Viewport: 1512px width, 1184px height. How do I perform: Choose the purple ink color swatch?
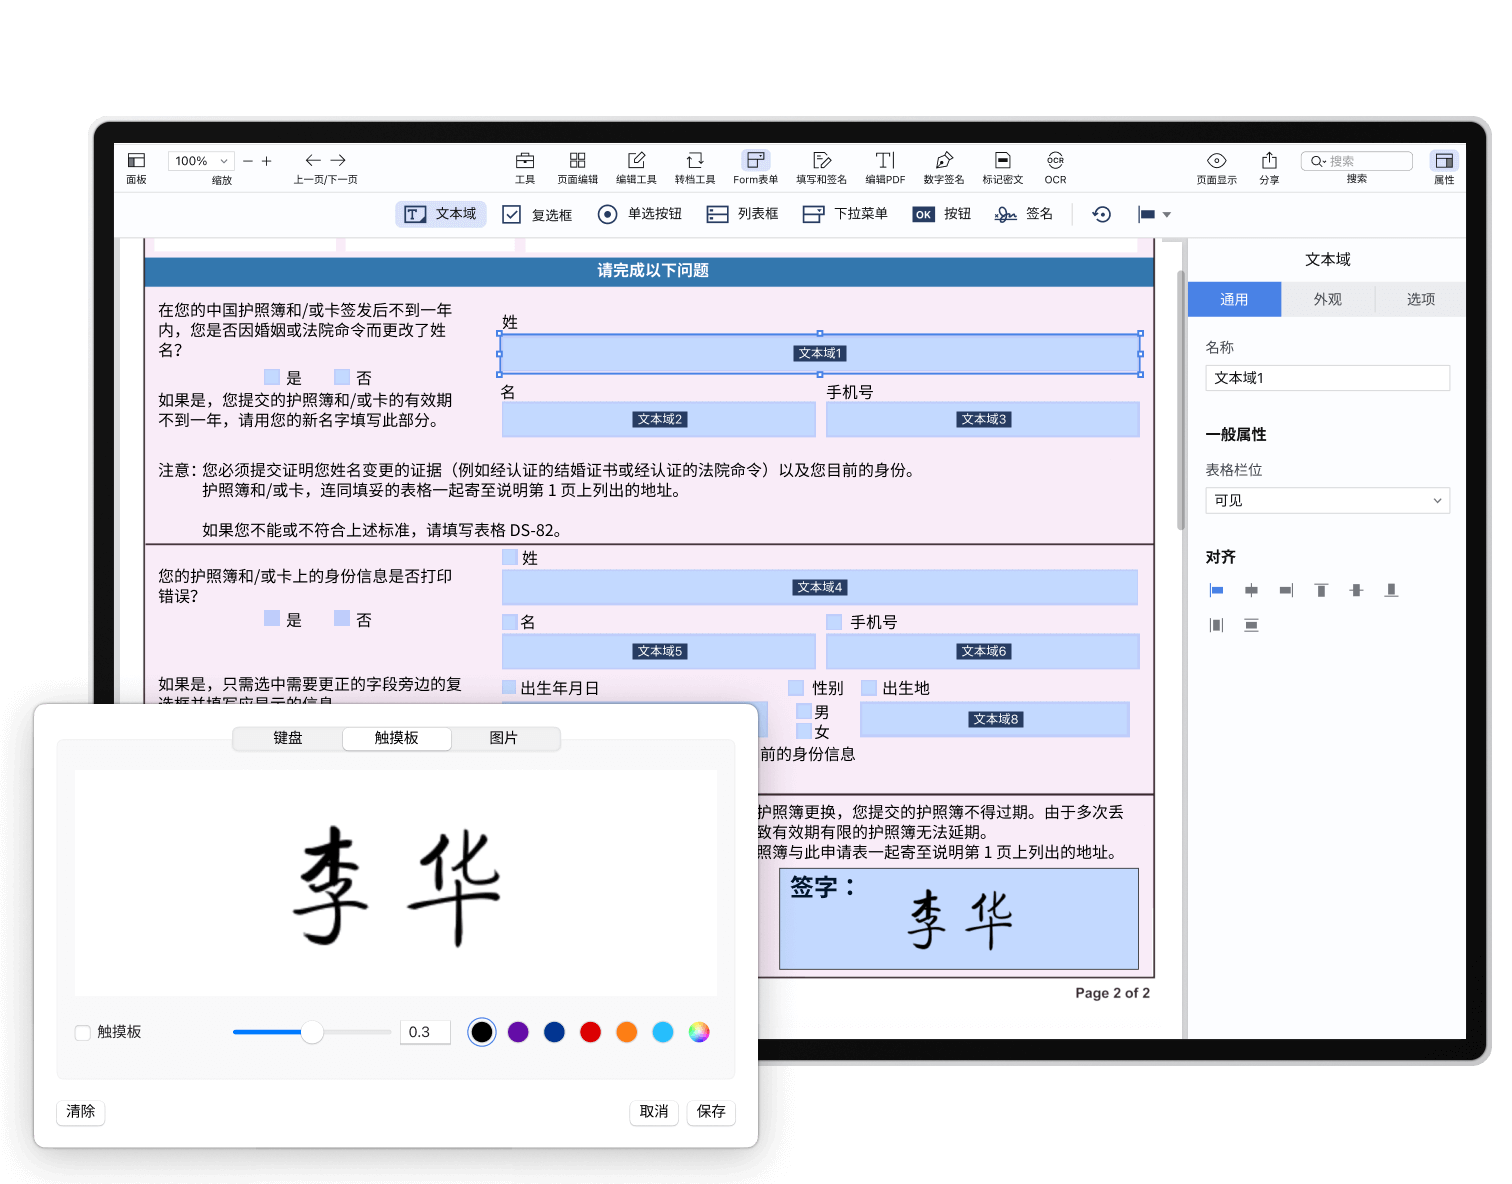click(x=518, y=1032)
